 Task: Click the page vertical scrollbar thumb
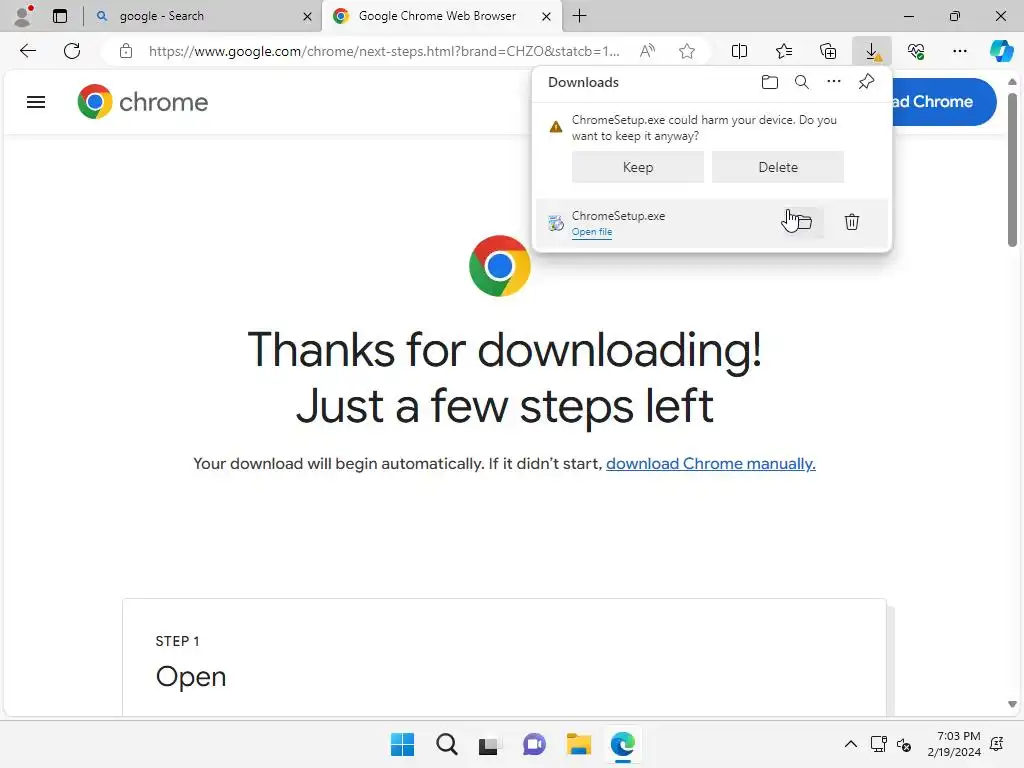[1012, 170]
